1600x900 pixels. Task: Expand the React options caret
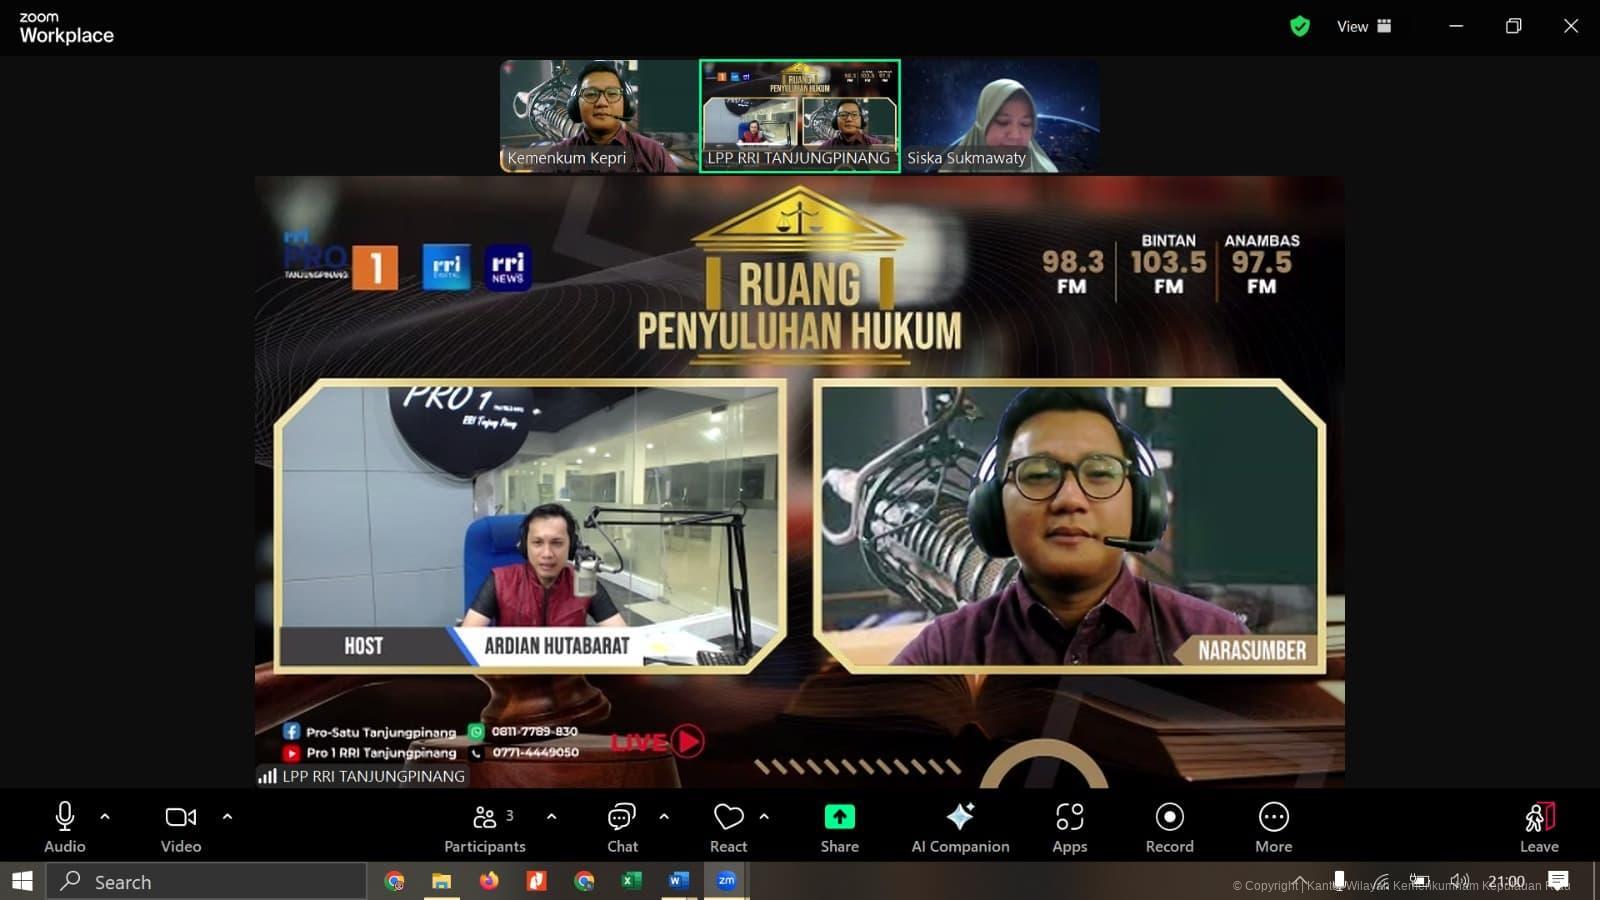pyautogui.click(x=764, y=817)
